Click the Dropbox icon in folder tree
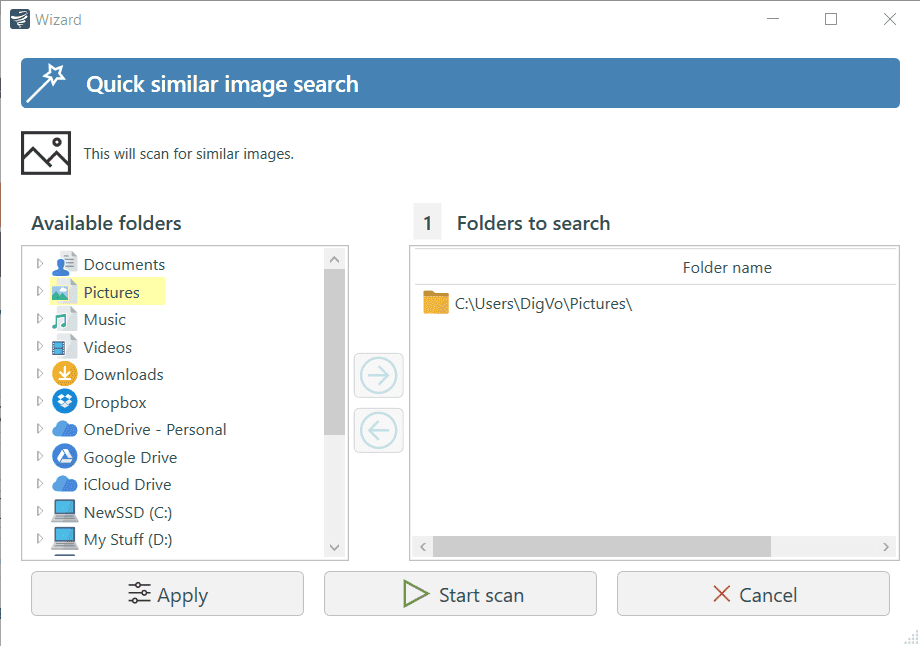920x646 pixels. 65,402
